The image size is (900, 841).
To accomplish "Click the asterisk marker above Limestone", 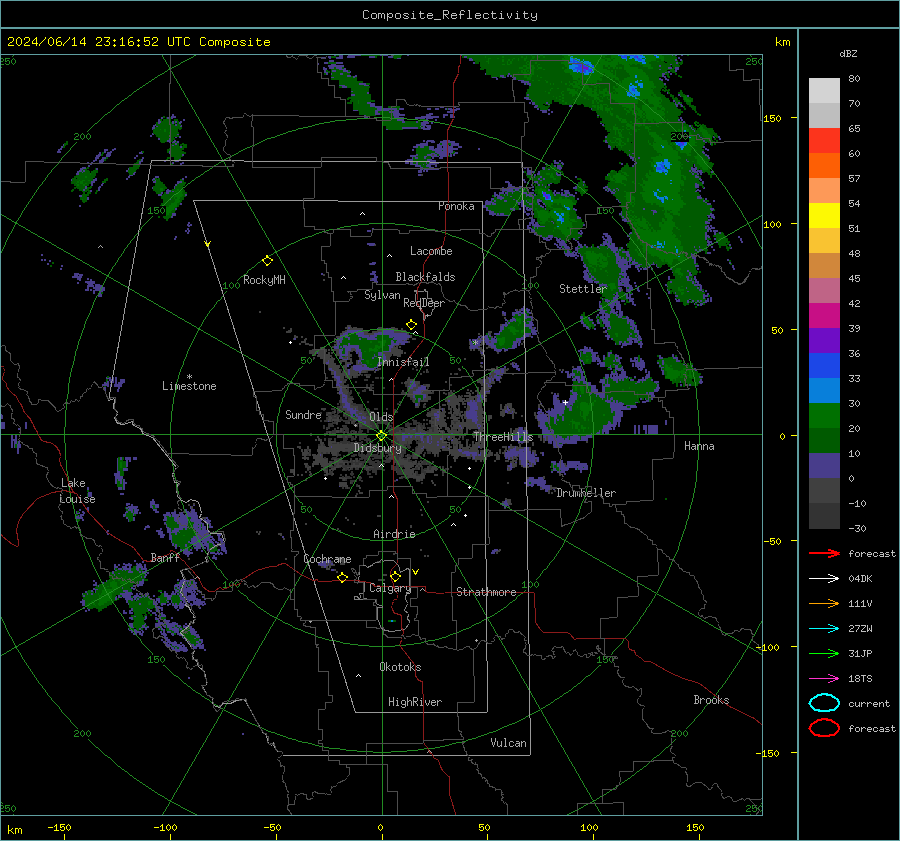I will pyautogui.click(x=189, y=377).
